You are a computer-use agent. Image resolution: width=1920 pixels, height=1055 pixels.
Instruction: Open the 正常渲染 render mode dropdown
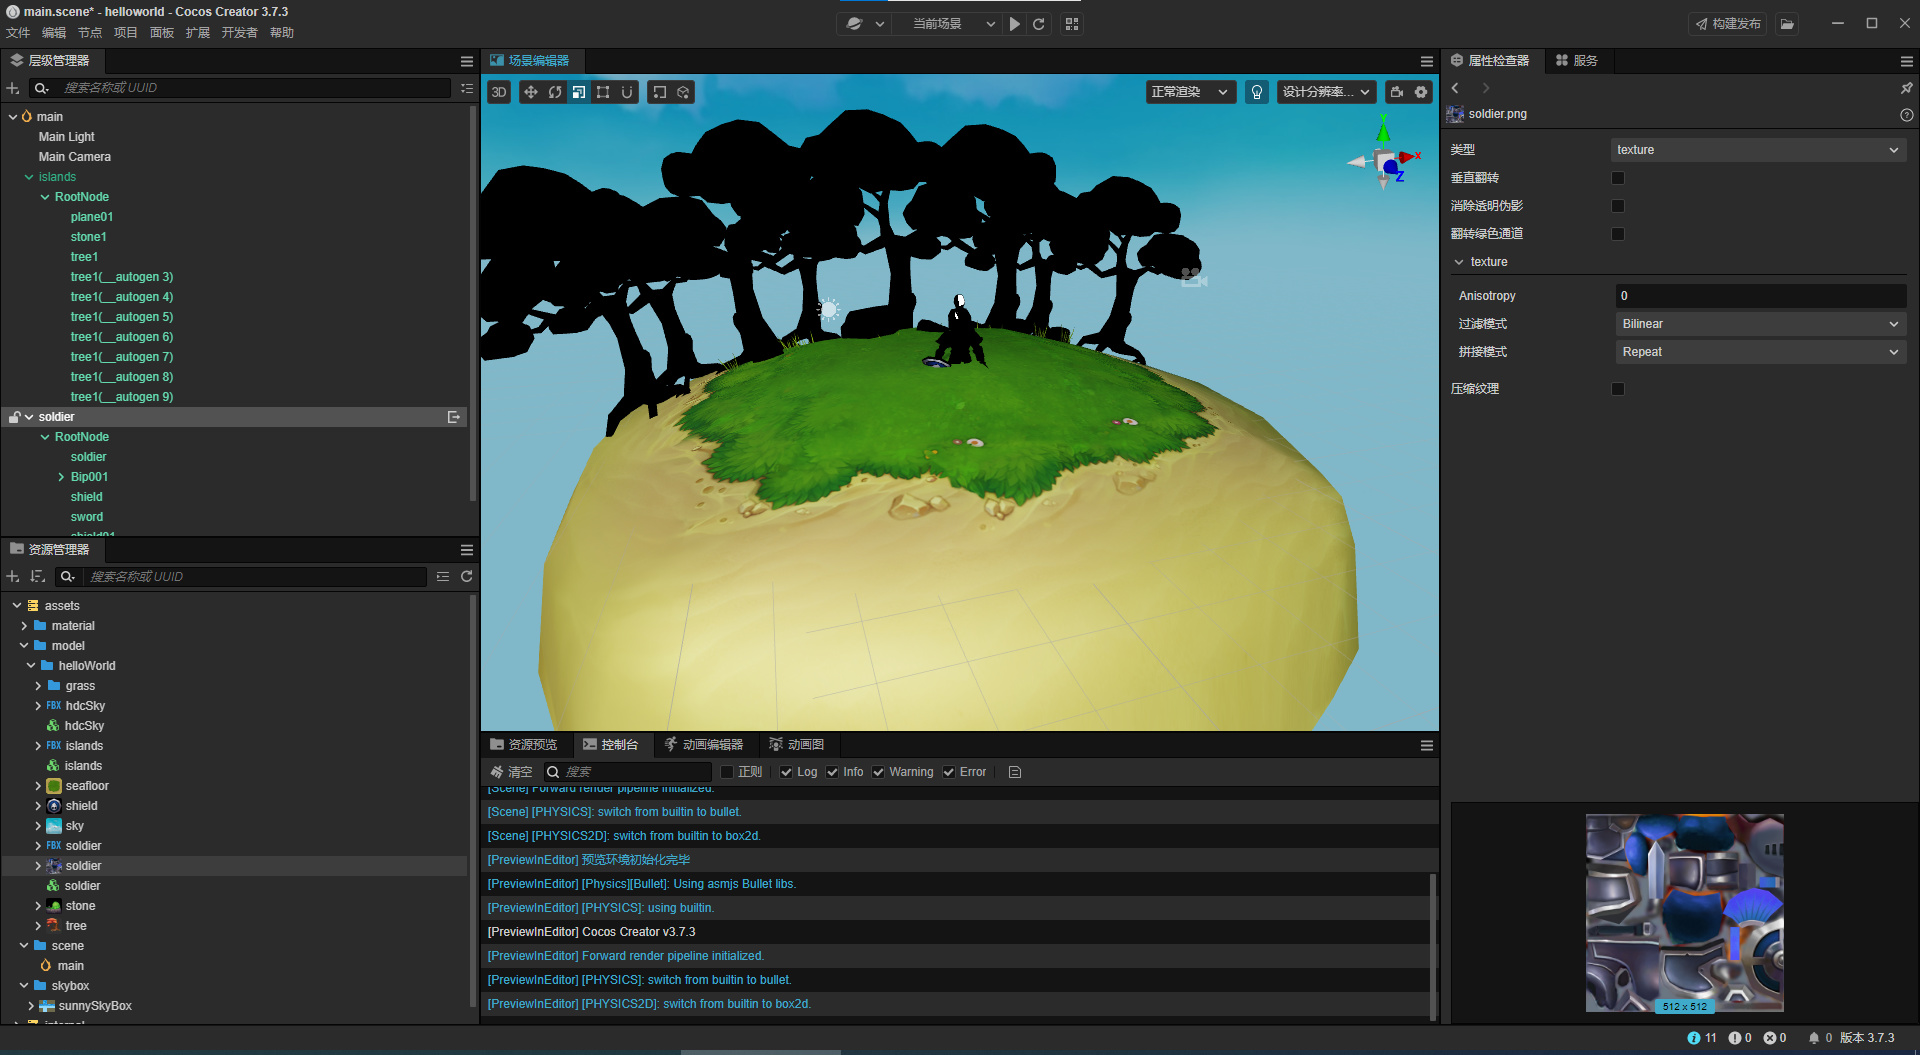pyautogui.click(x=1190, y=92)
